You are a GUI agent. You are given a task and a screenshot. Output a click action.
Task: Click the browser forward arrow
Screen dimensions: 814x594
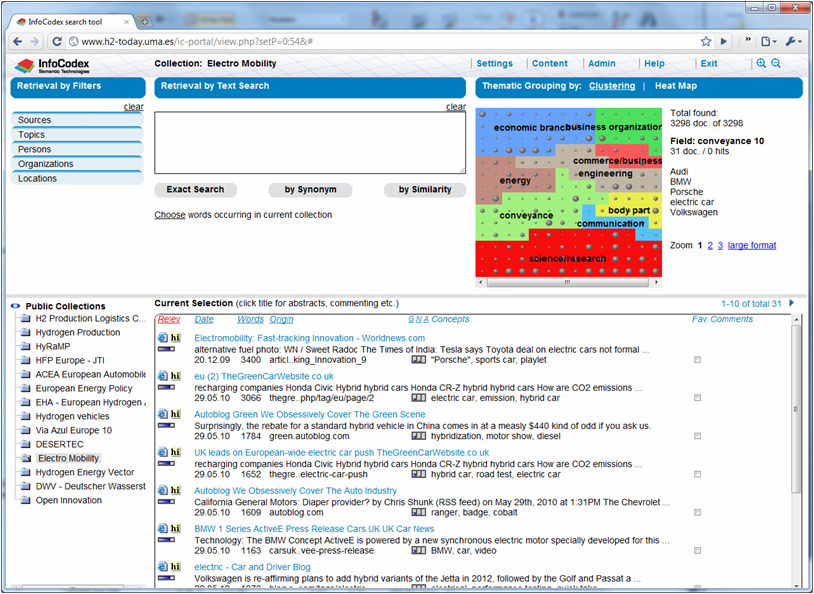(x=35, y=42)
